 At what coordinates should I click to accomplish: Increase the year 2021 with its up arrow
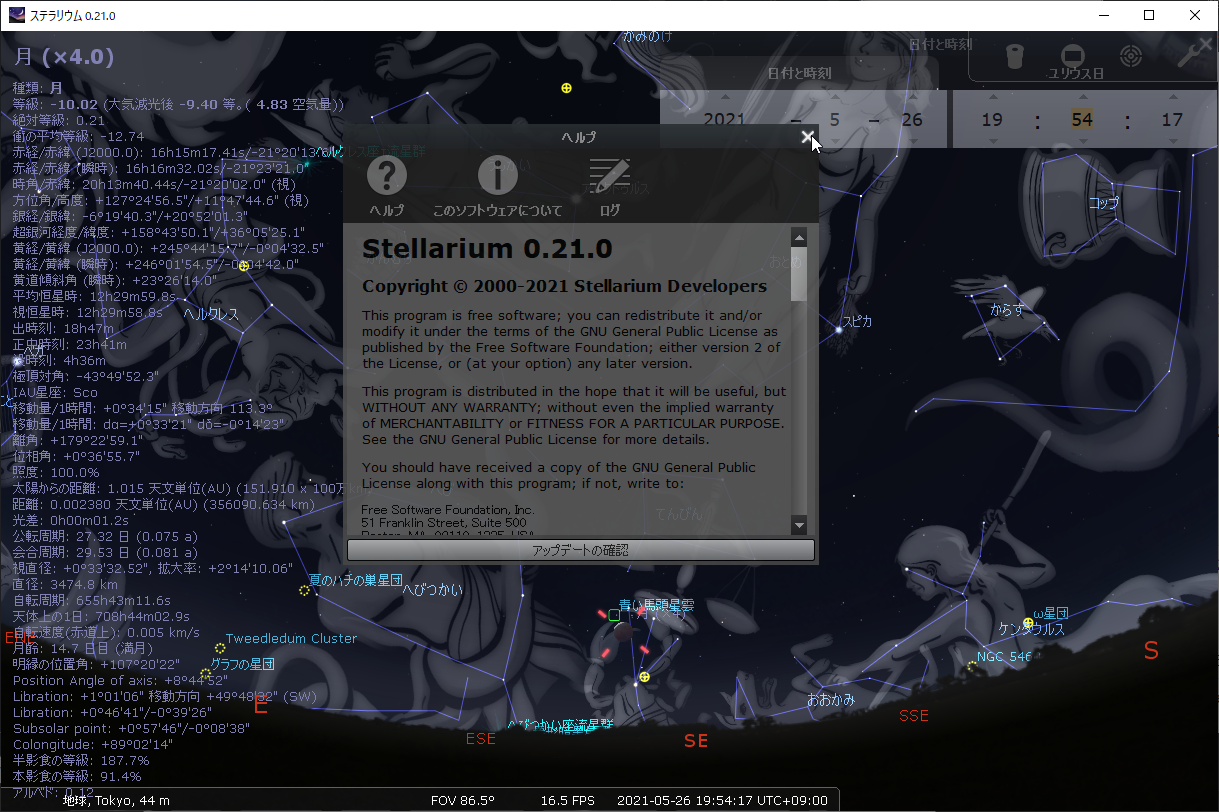pyautogui.click(x=727, y=96)
